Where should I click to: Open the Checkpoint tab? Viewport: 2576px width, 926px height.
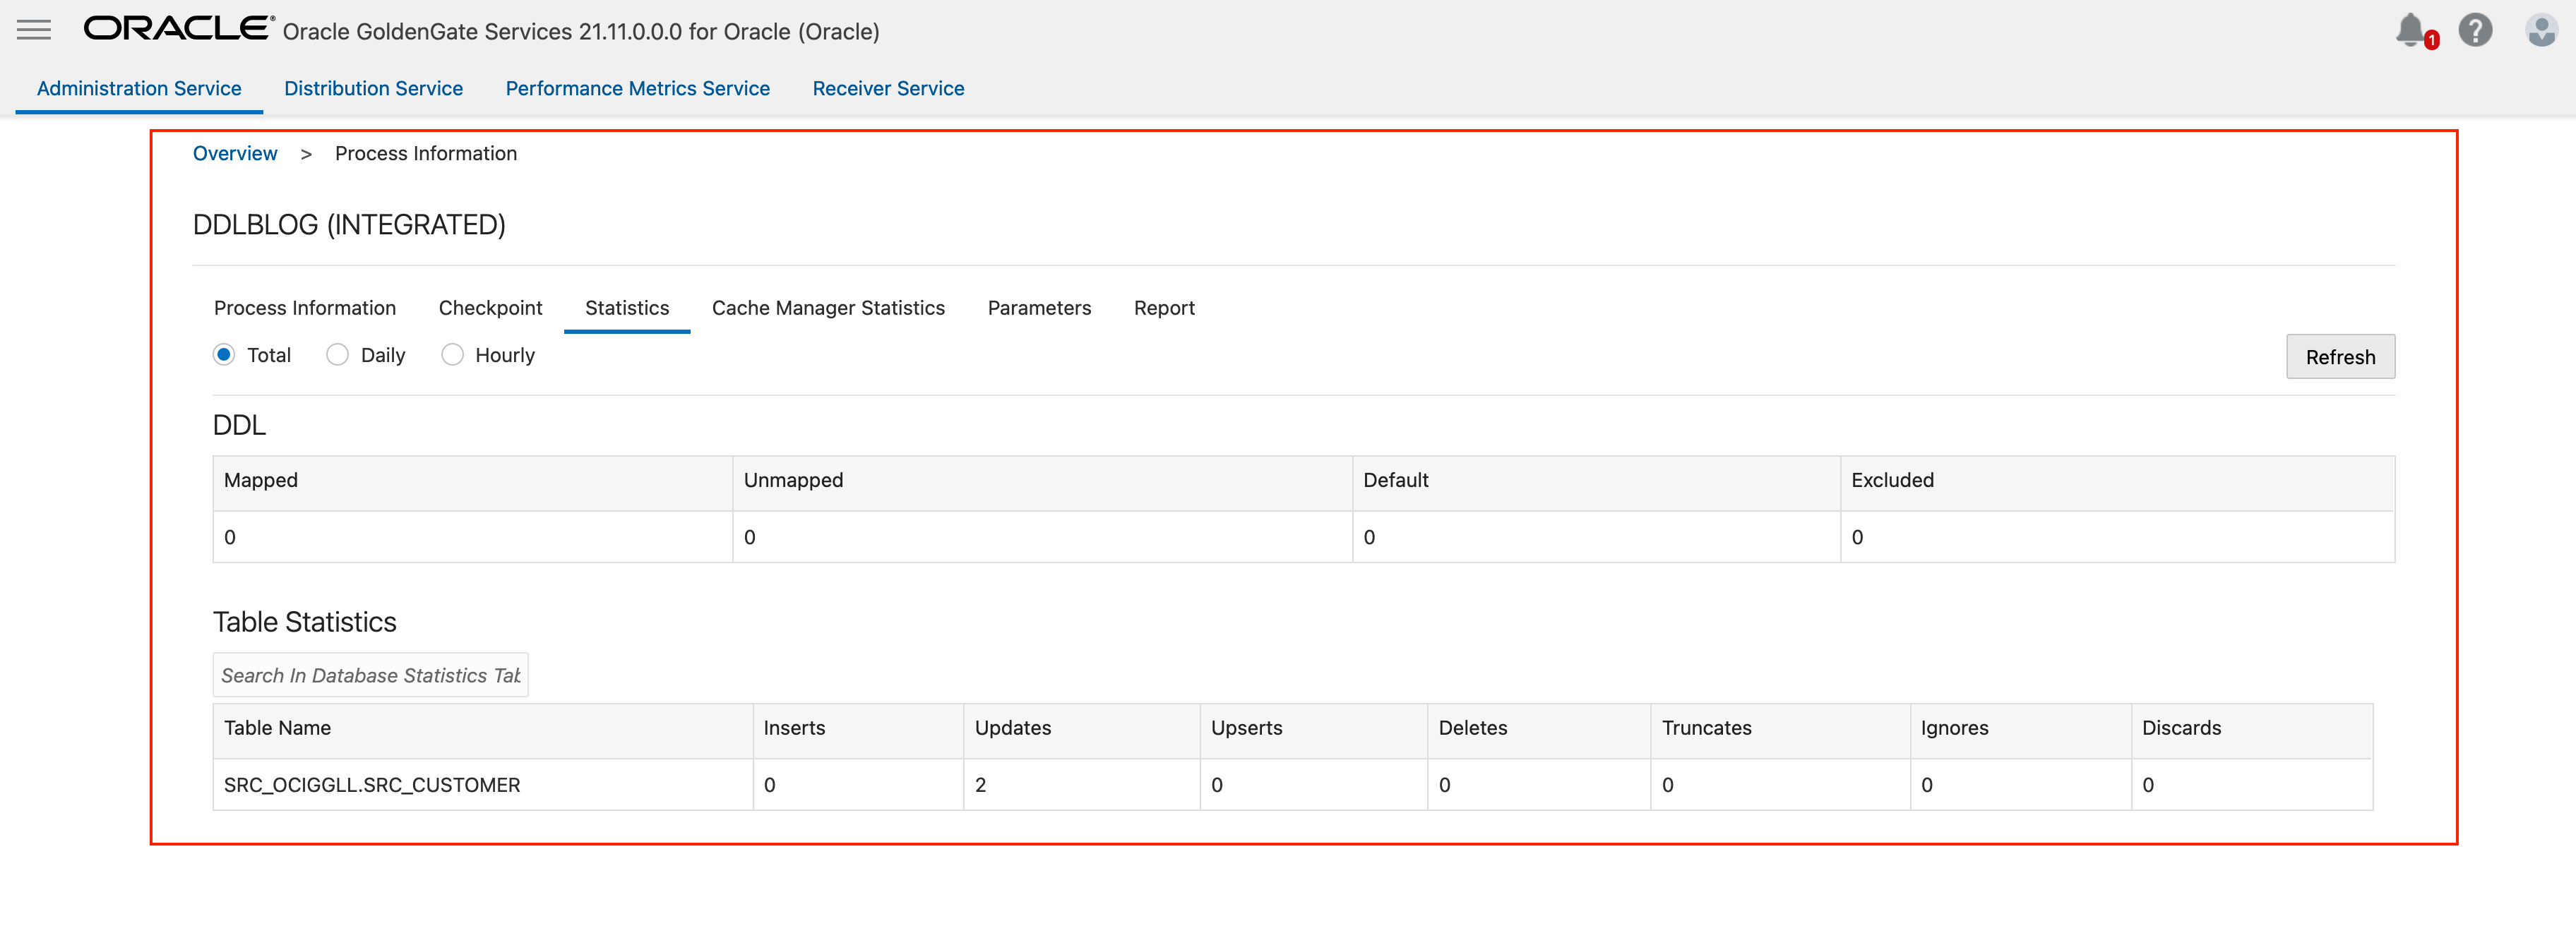click(490, 308)
